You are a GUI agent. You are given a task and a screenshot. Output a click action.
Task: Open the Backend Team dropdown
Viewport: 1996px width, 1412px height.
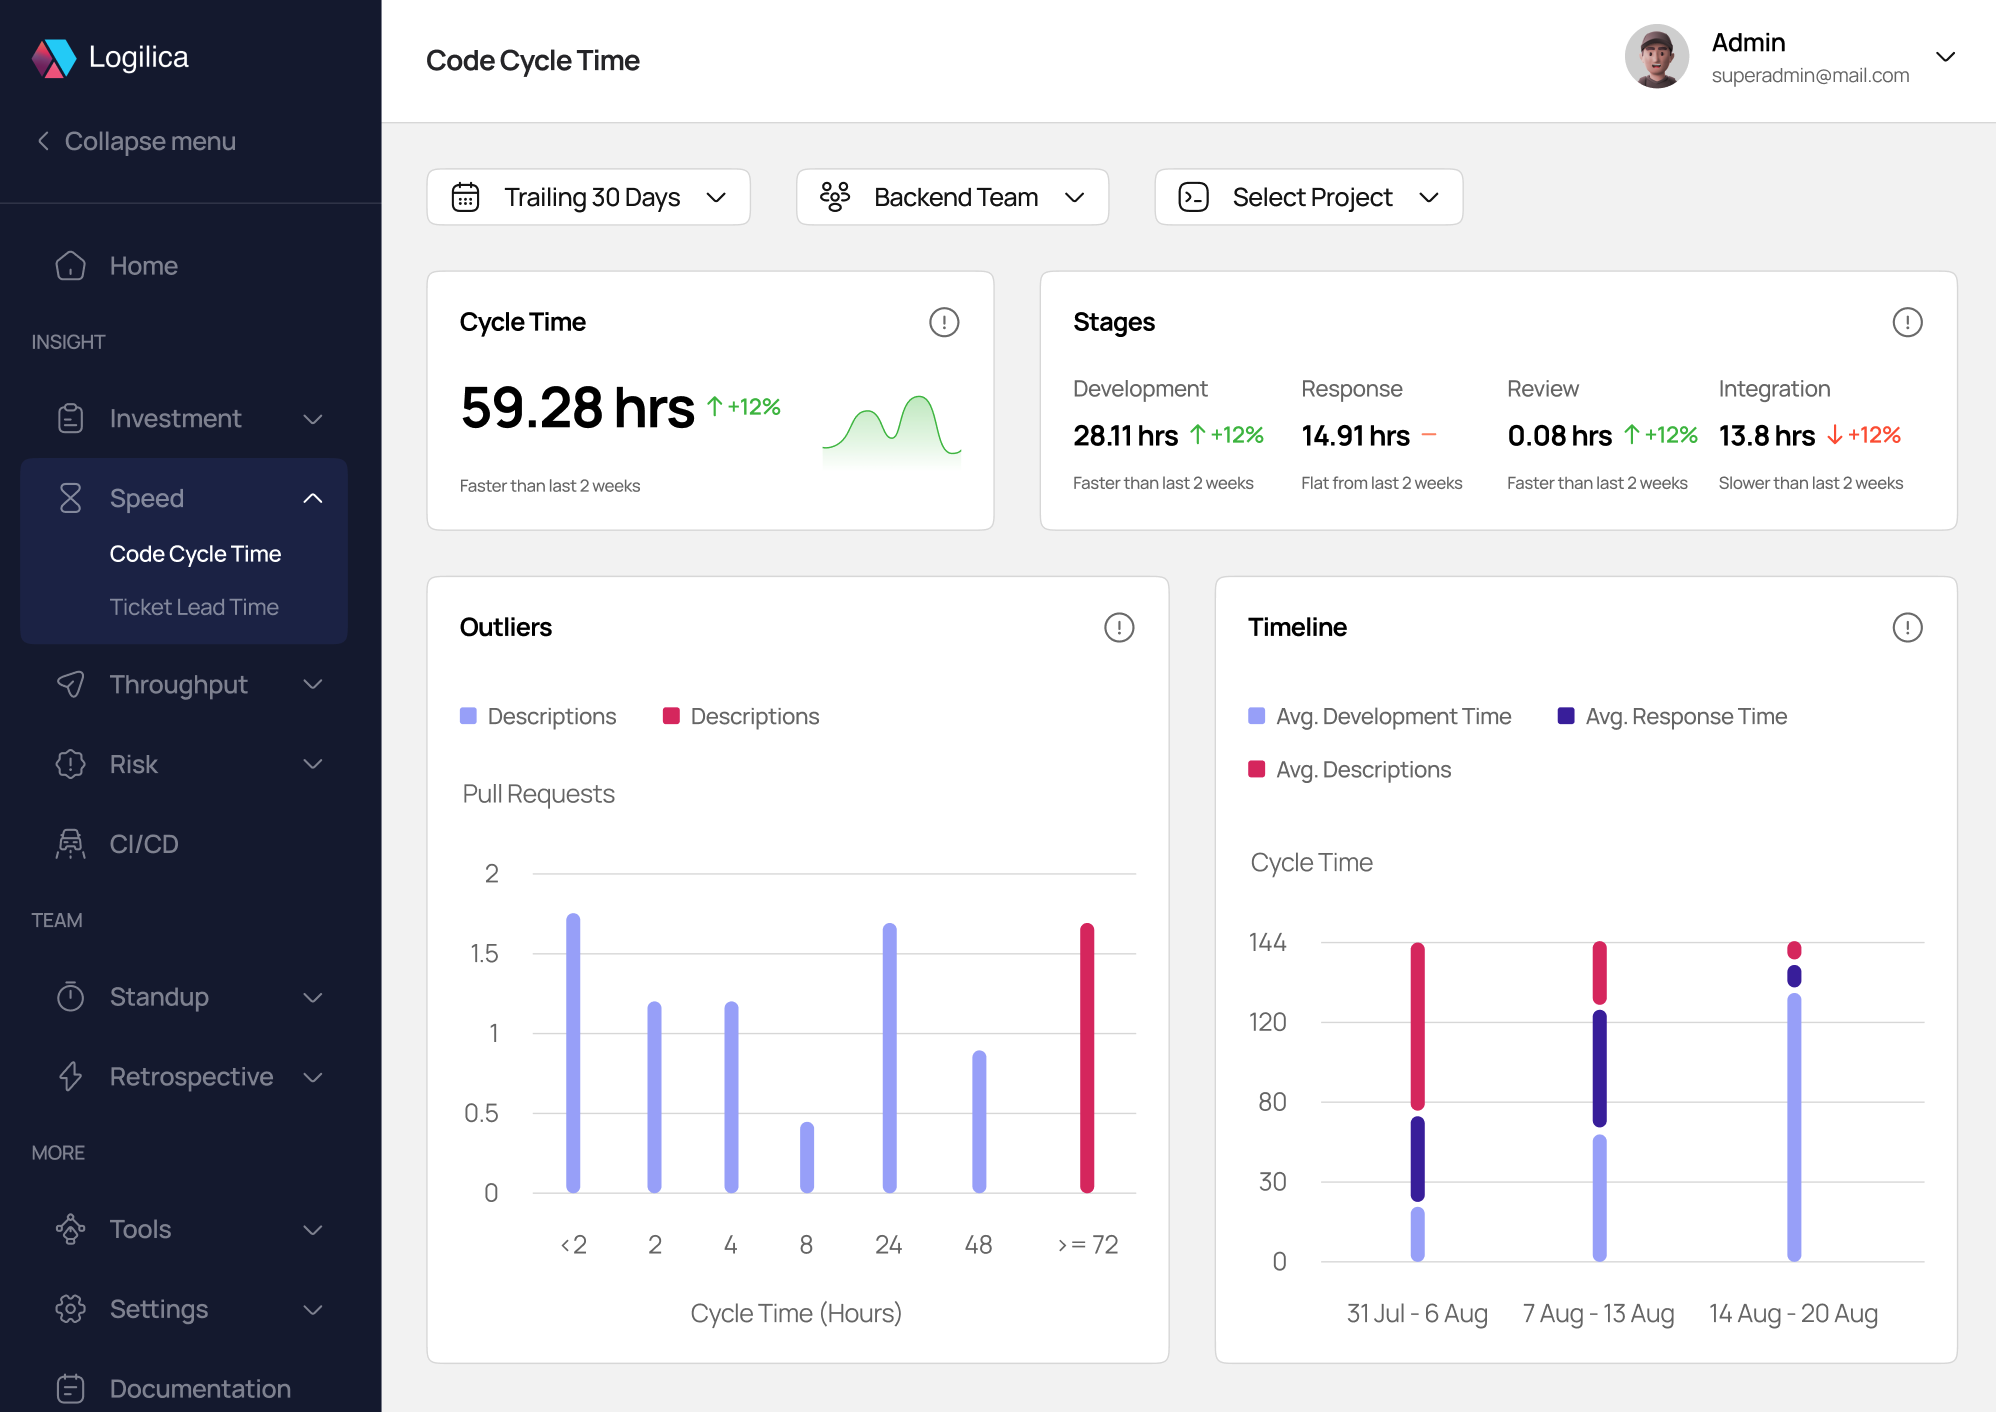tap(952, 197)
